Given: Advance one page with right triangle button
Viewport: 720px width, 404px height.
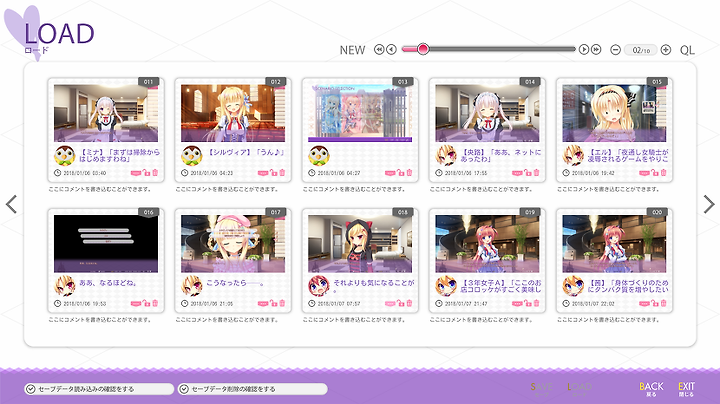Looking at the screenshot, I should 584,50.
